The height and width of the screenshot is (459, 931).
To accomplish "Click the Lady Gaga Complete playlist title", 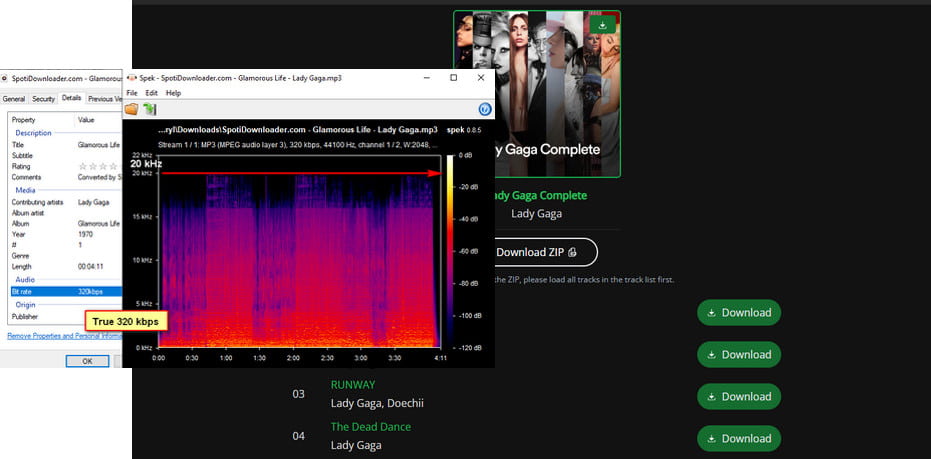I will (x=537, y=195).
